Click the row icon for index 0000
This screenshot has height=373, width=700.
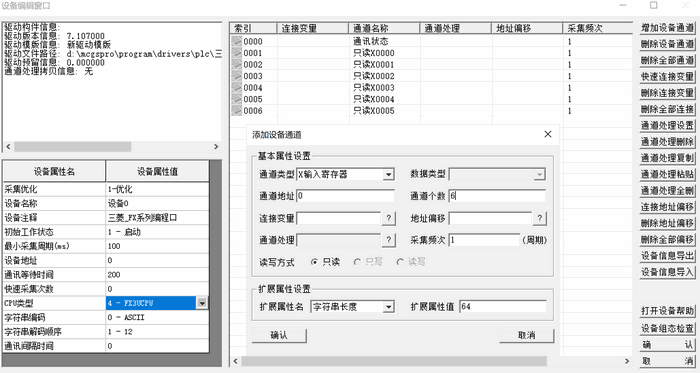(237, 41)
